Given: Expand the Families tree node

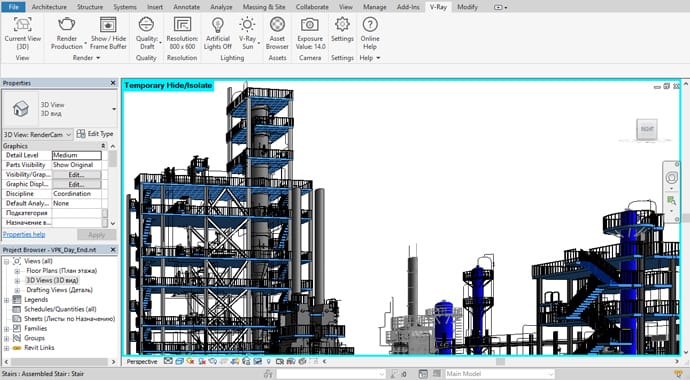Looking at the screenshot, I should (7, 329).
